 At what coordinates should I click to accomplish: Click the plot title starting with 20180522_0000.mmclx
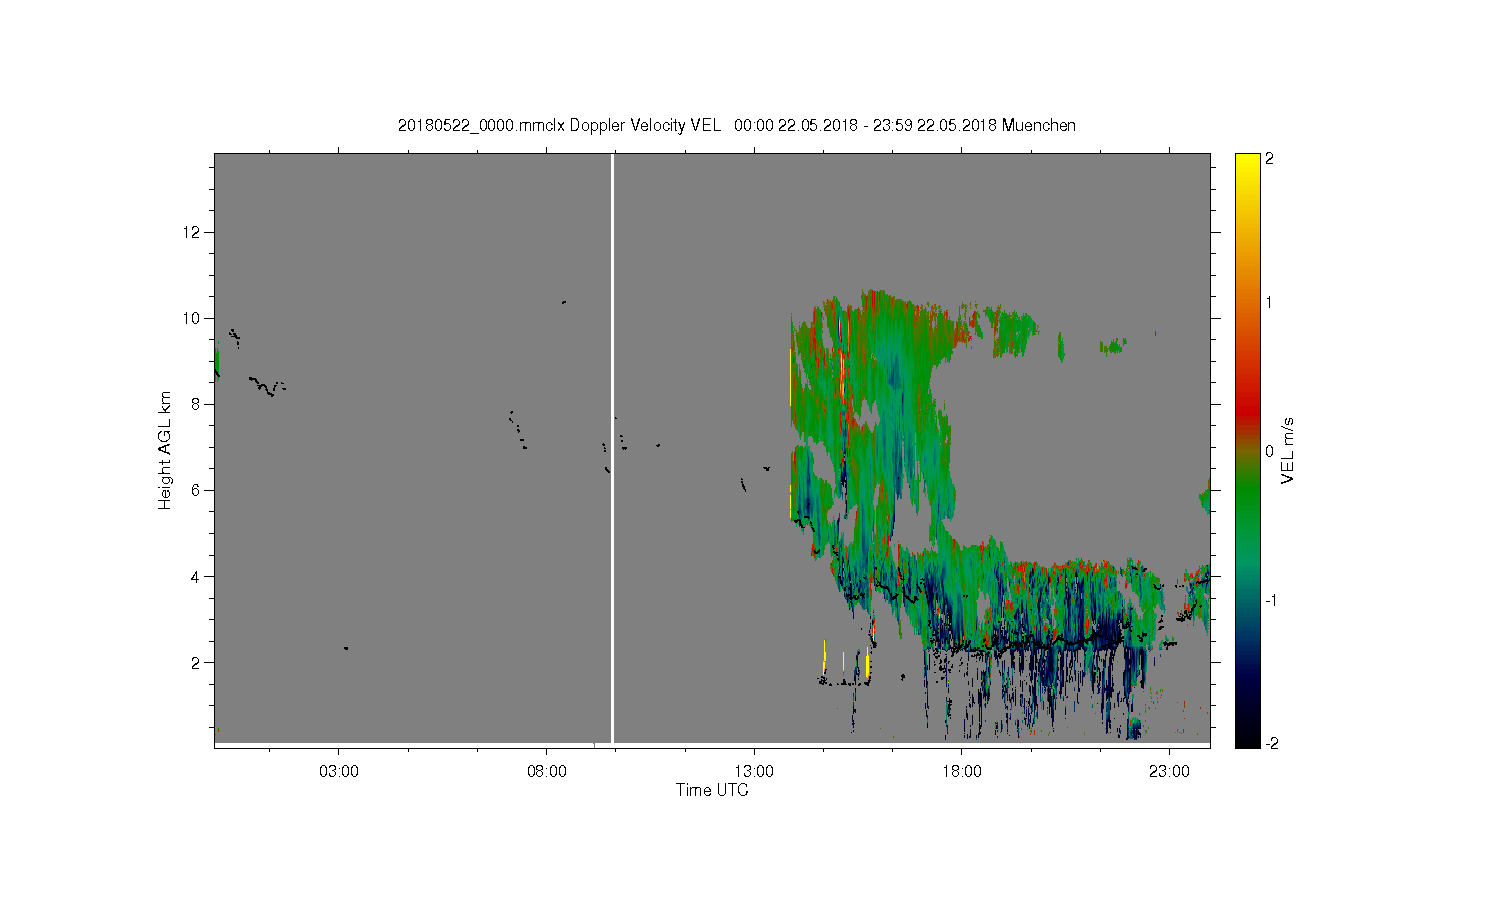click(x=737, y=125)
